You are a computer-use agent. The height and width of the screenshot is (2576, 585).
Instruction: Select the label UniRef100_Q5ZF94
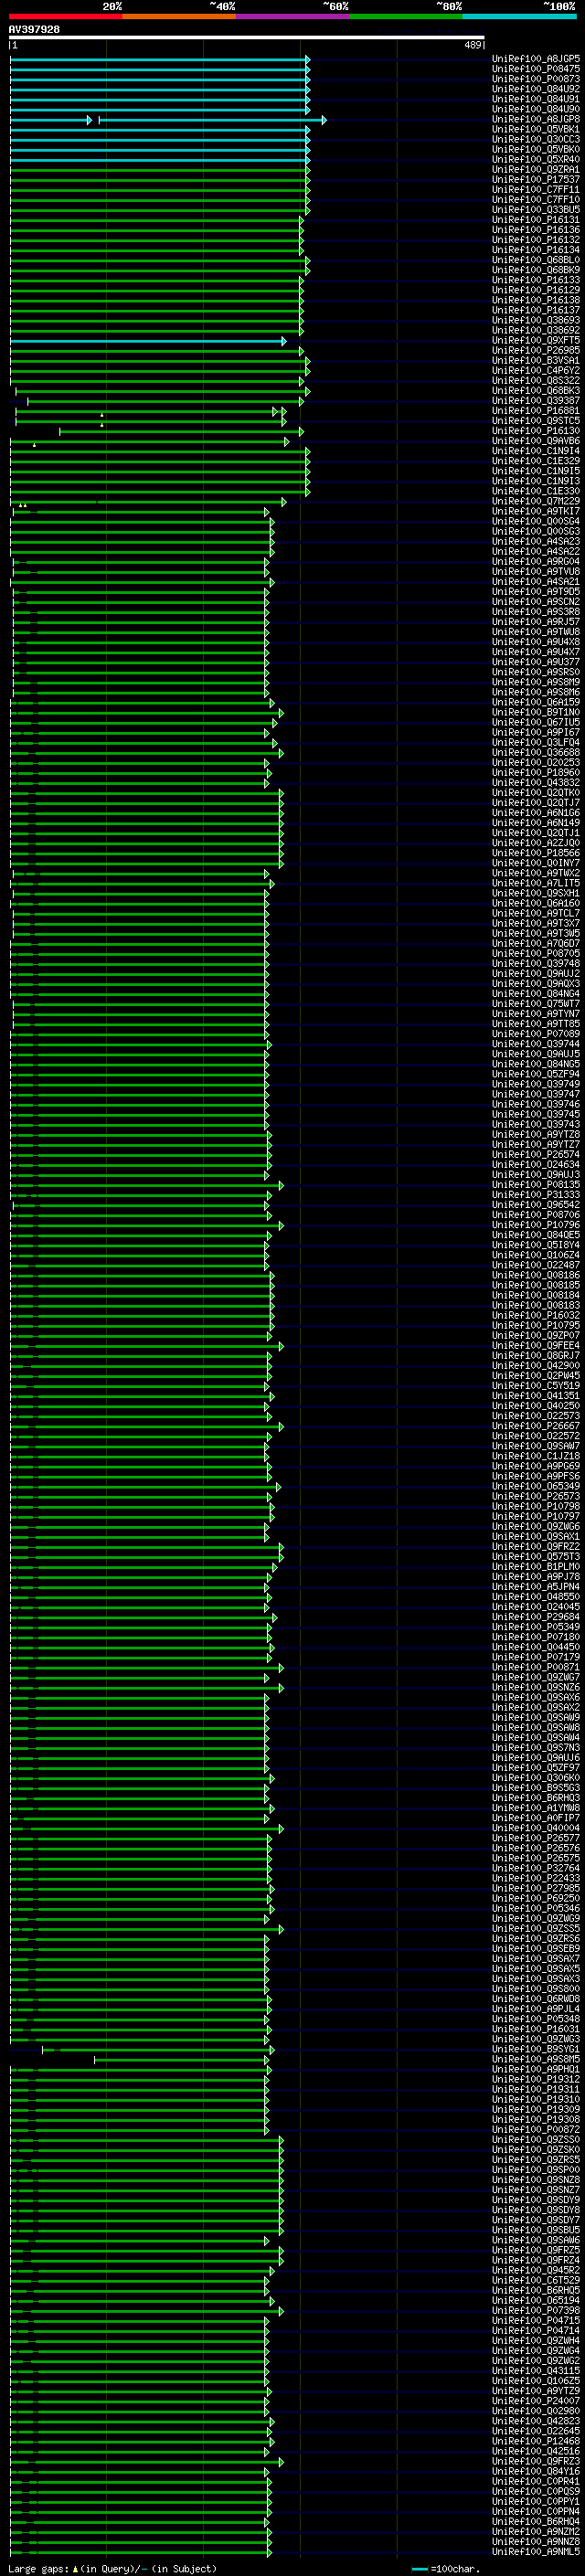coord(536,1074)
